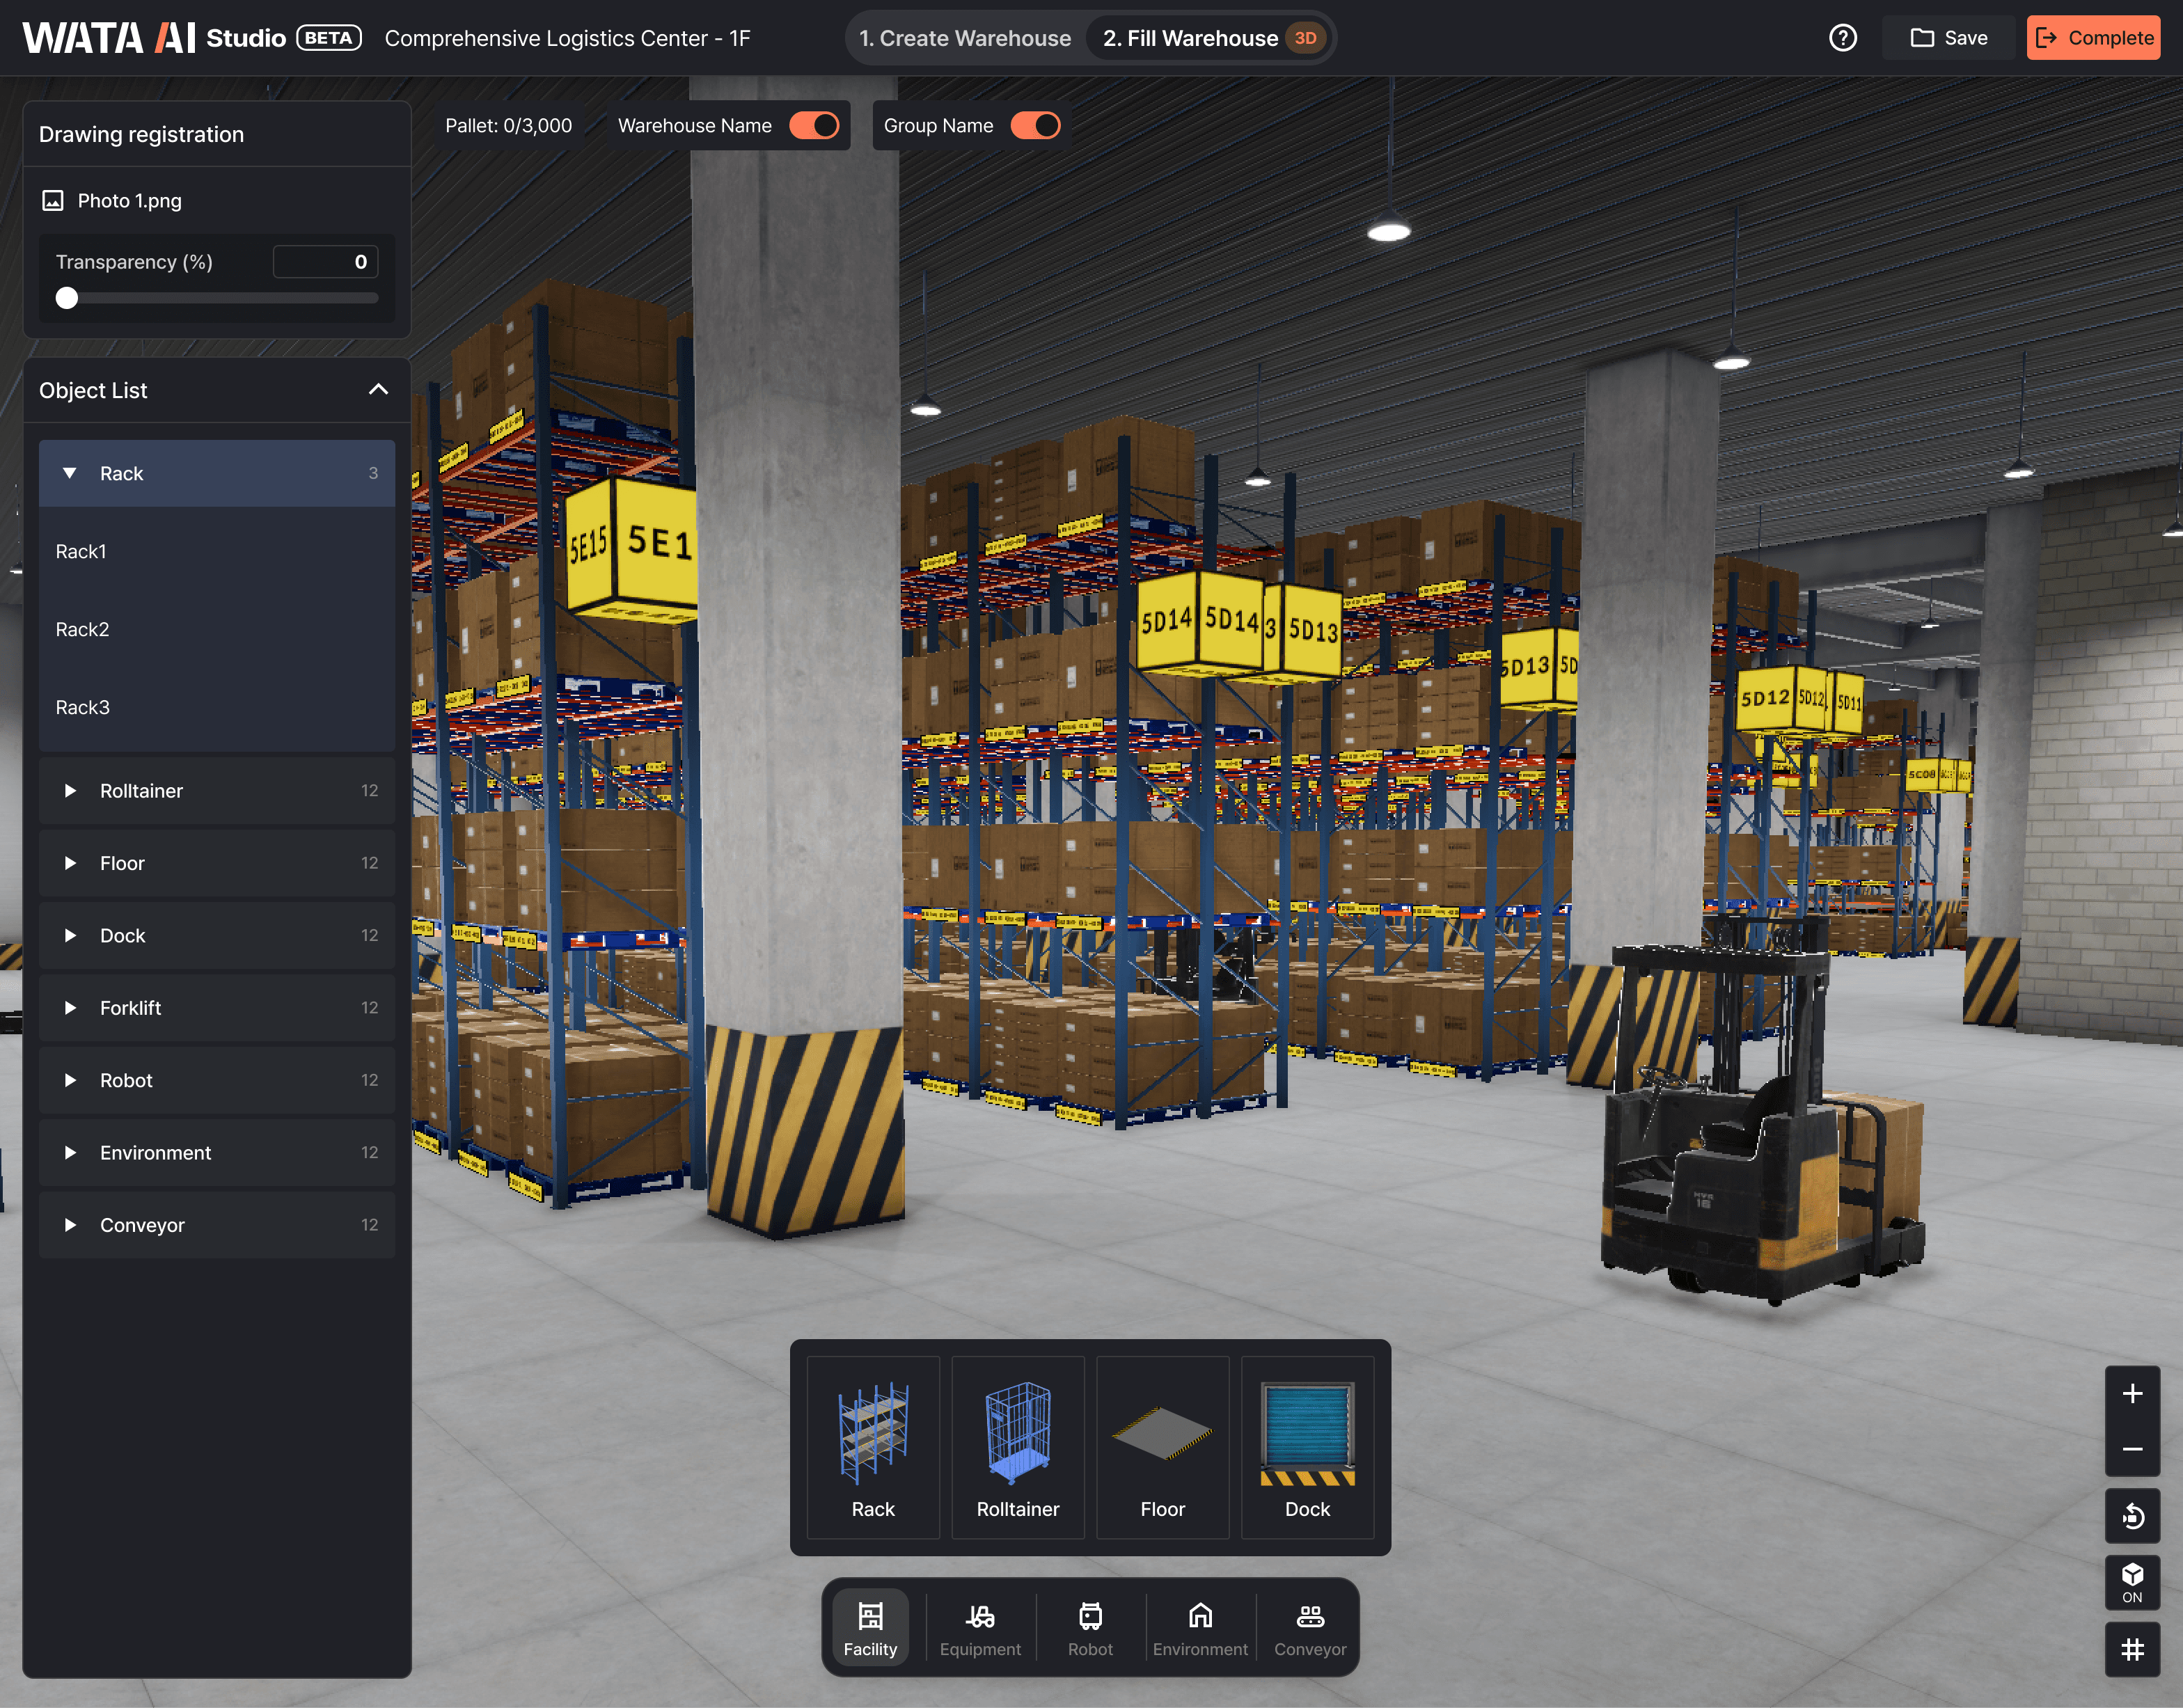Go to 1. Create Warehouse step
Screen dimensions: 2183x1708
click(x=964, y=38)
